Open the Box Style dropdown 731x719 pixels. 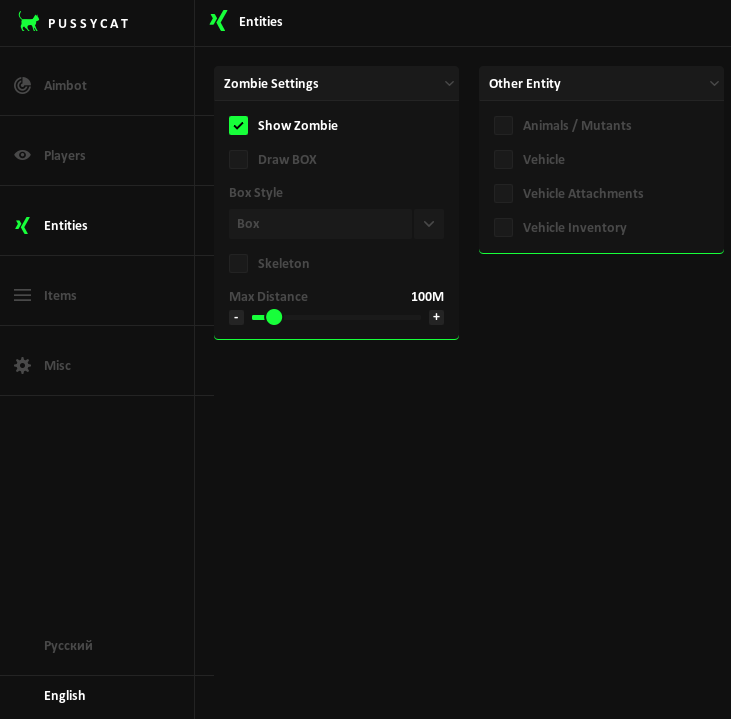point(429,223)
